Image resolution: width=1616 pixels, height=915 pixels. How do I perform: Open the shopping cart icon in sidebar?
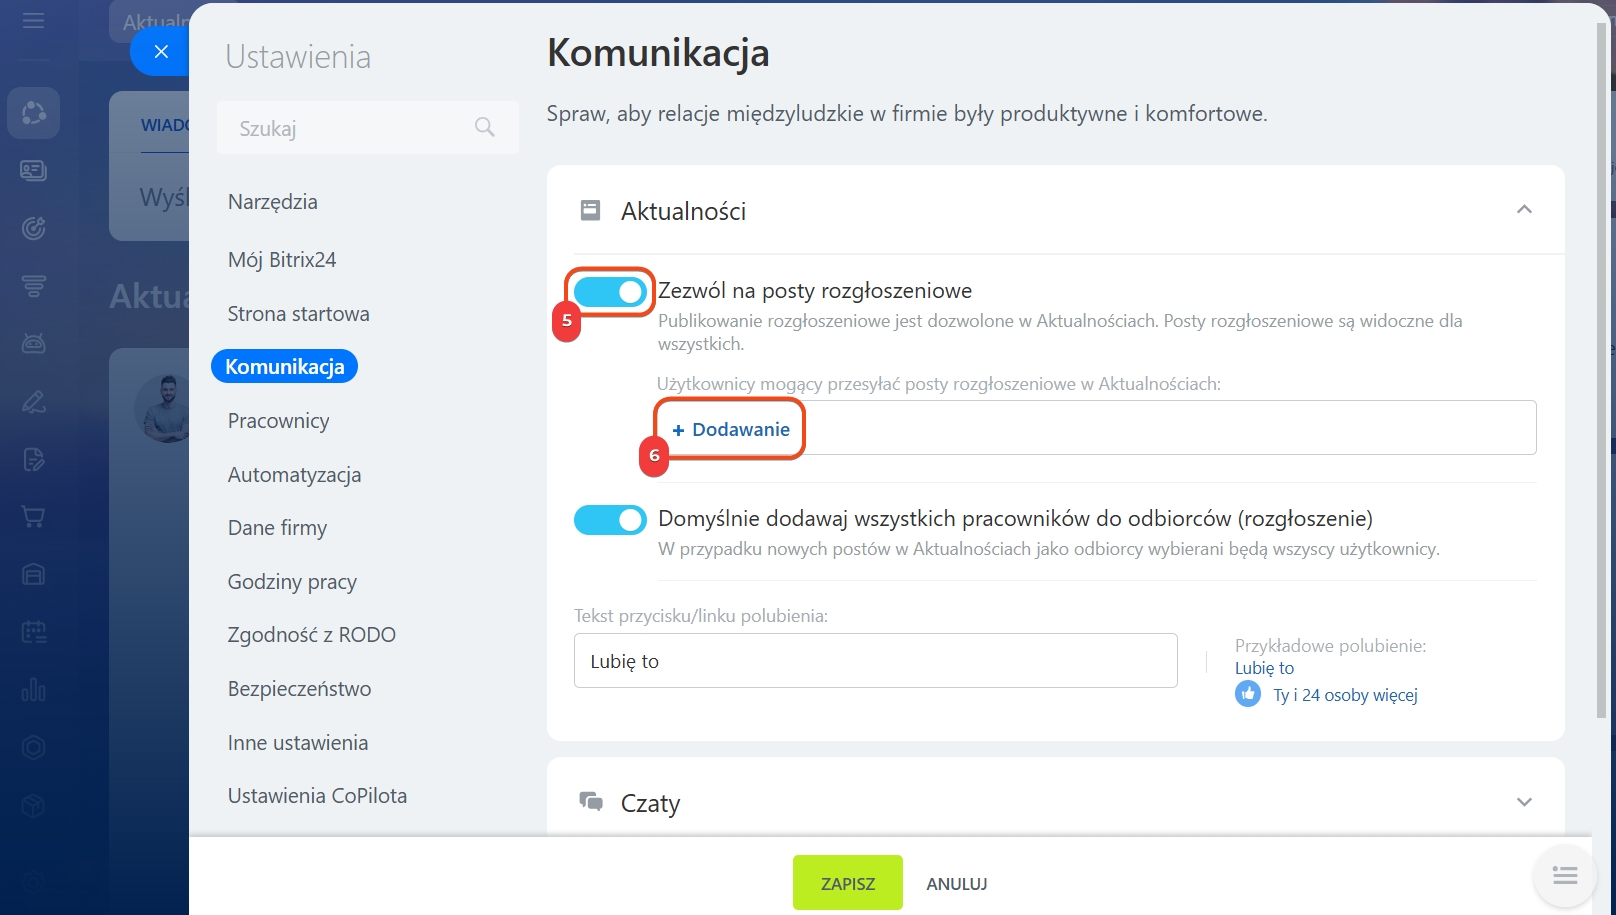click(x=34, y=517)
